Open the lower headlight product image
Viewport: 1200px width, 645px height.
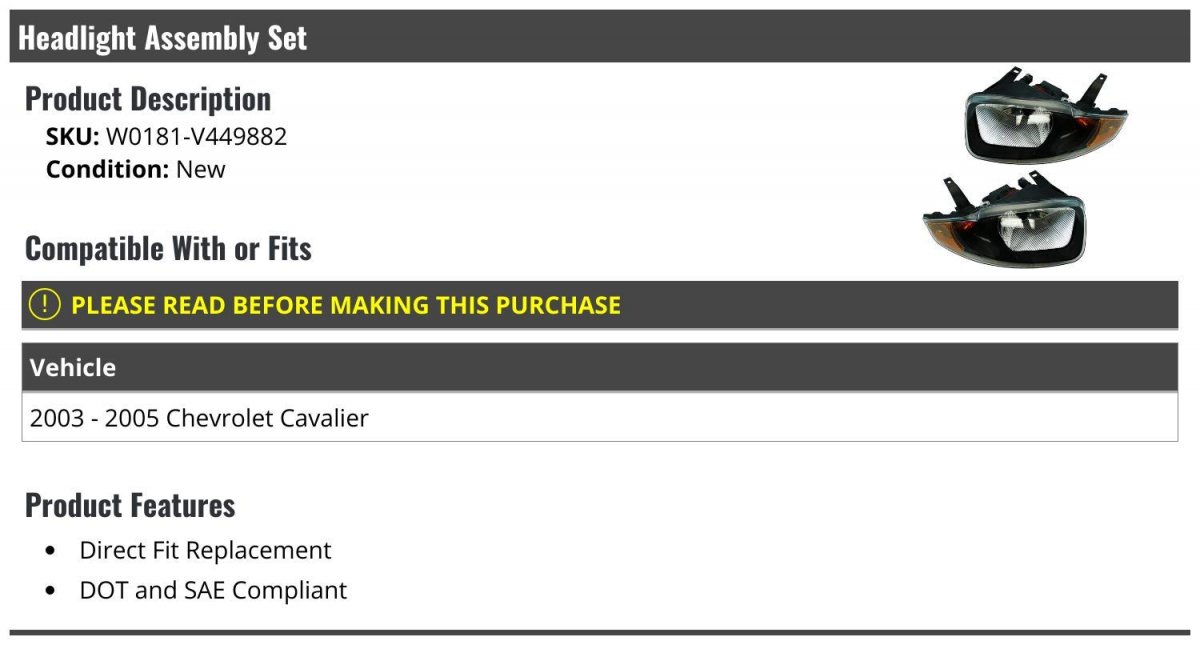tap(1003, 217)
